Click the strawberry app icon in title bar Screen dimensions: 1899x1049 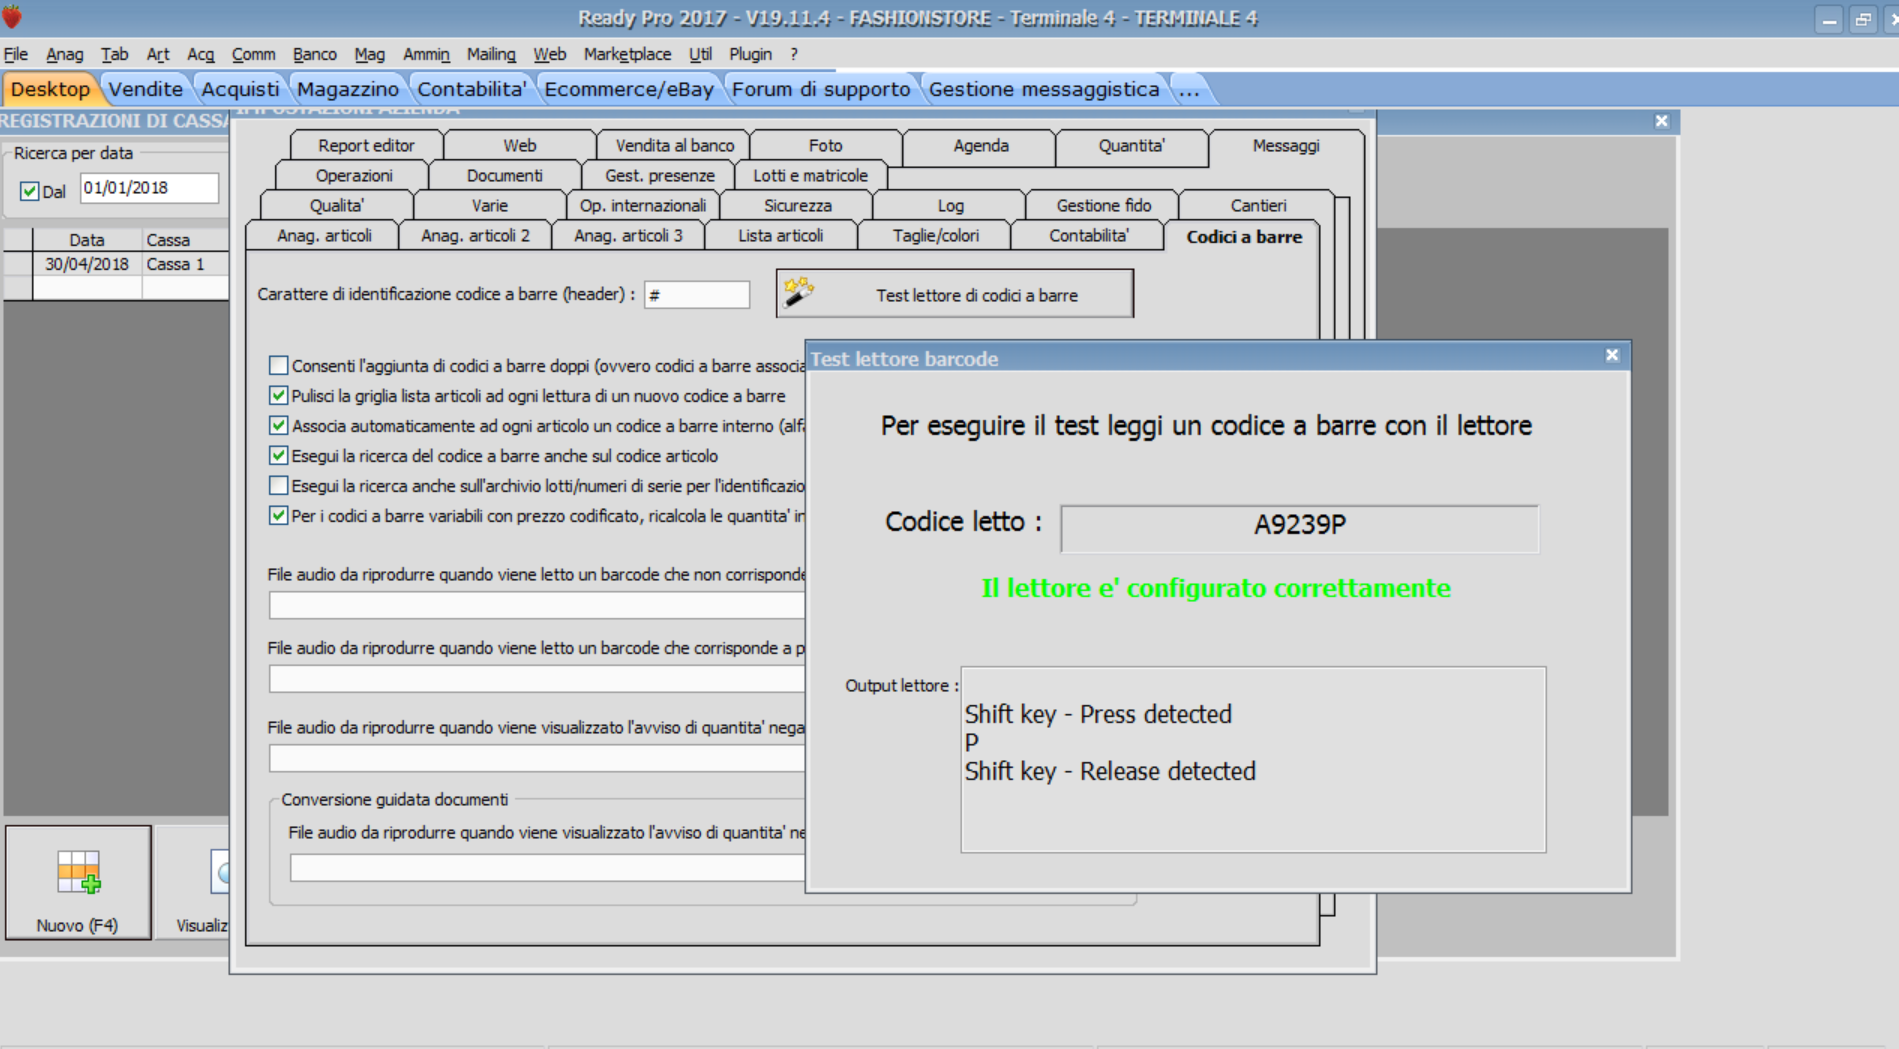pyautogui.click(x=12, y=17)
